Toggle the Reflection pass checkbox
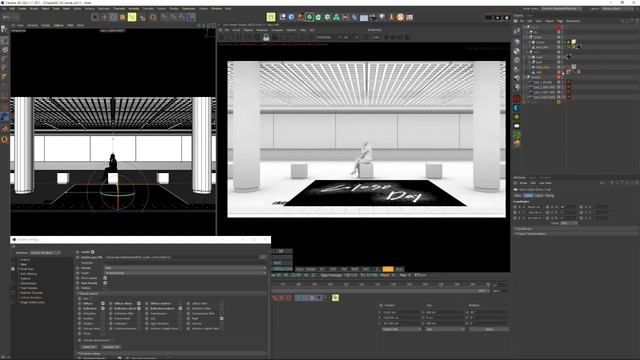 coord(103,309)
